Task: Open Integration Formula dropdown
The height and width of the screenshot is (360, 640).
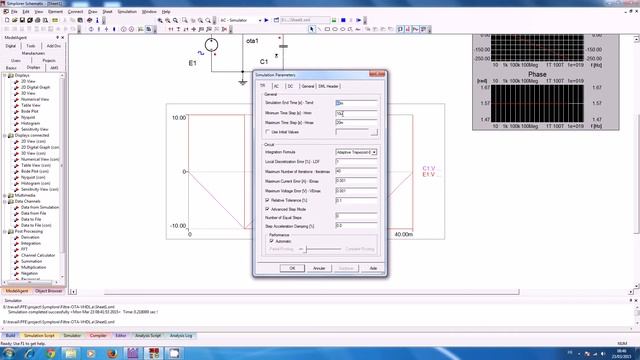Action: 374,152
